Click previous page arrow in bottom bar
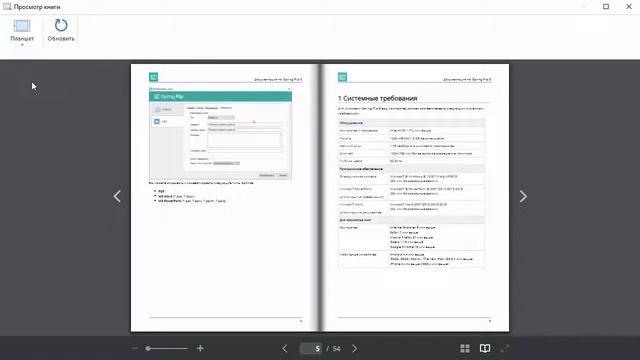This screenshot has width=640, height=360. 284,348
